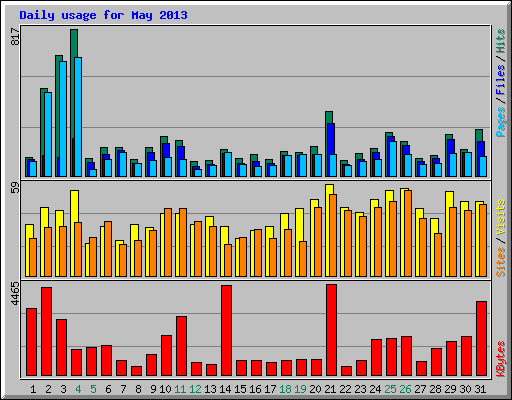The image size is (512, 400).
Task: Click the 817 hits axis value
Action: click(x=15, y=37)
